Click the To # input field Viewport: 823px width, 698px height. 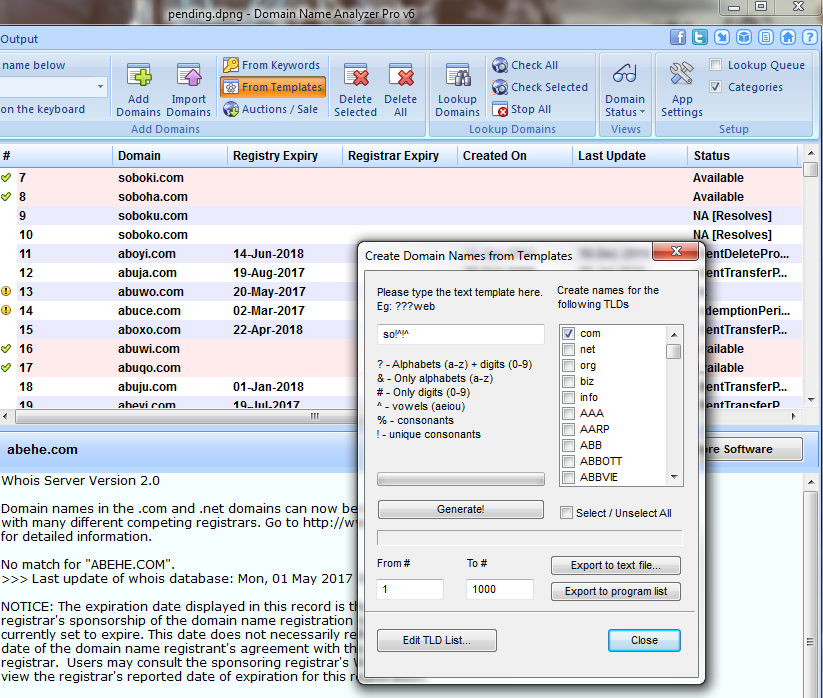click(500, 589)
